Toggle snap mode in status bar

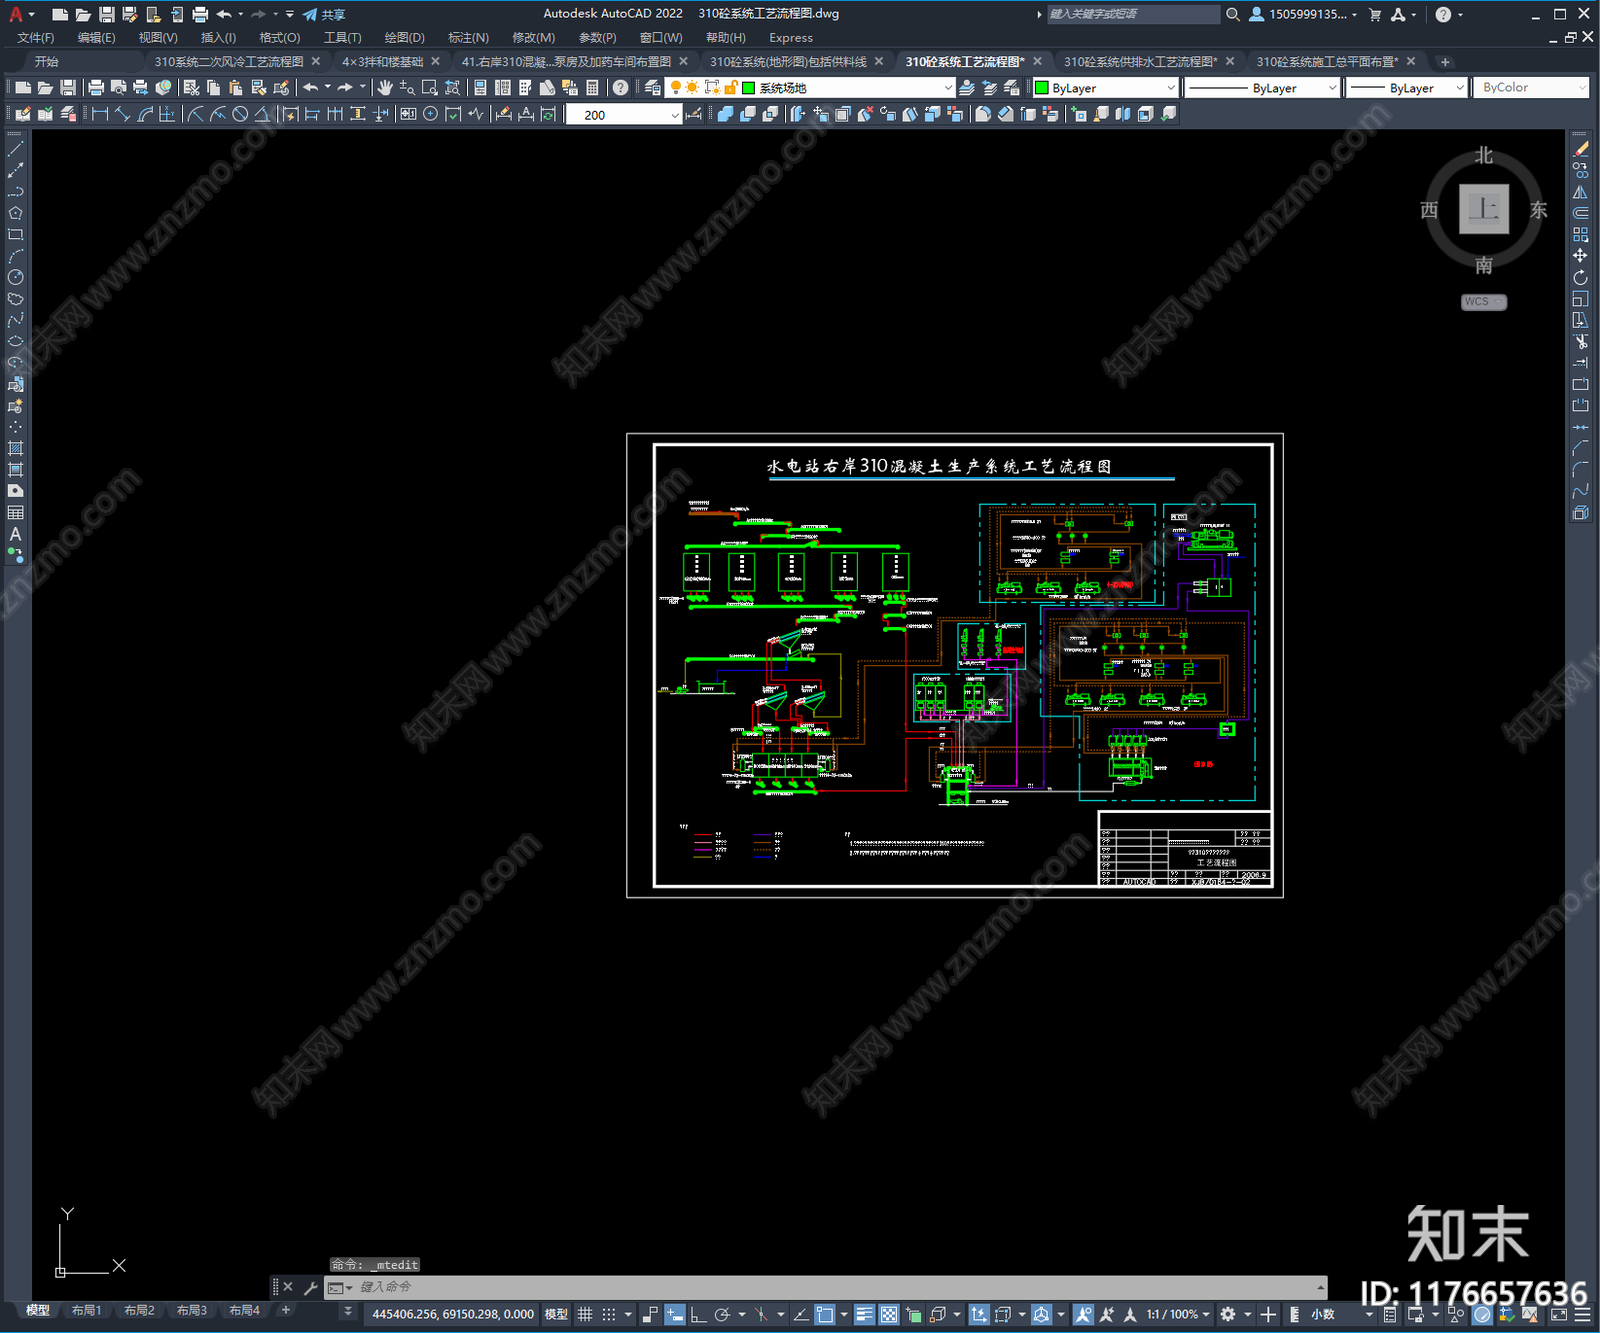click(x=608, y=1314)
